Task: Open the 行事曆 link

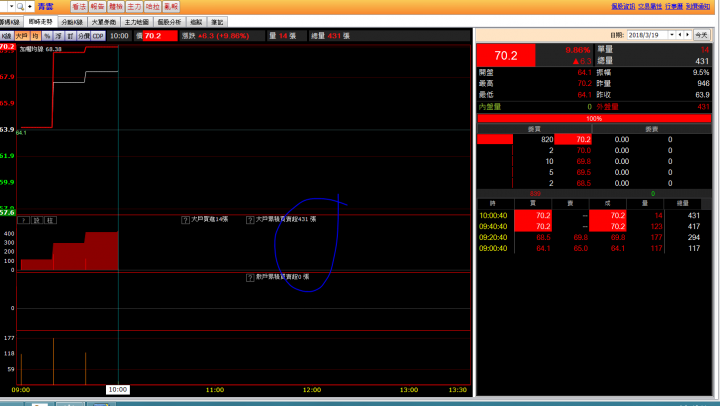Action: click(x=674, y=6)
